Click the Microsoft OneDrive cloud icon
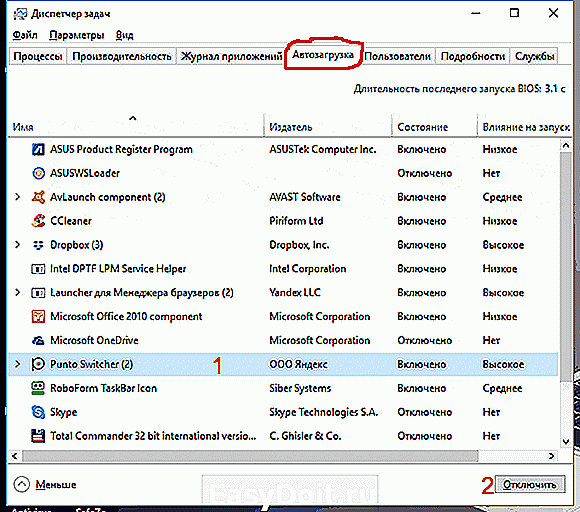 point(38,340)
